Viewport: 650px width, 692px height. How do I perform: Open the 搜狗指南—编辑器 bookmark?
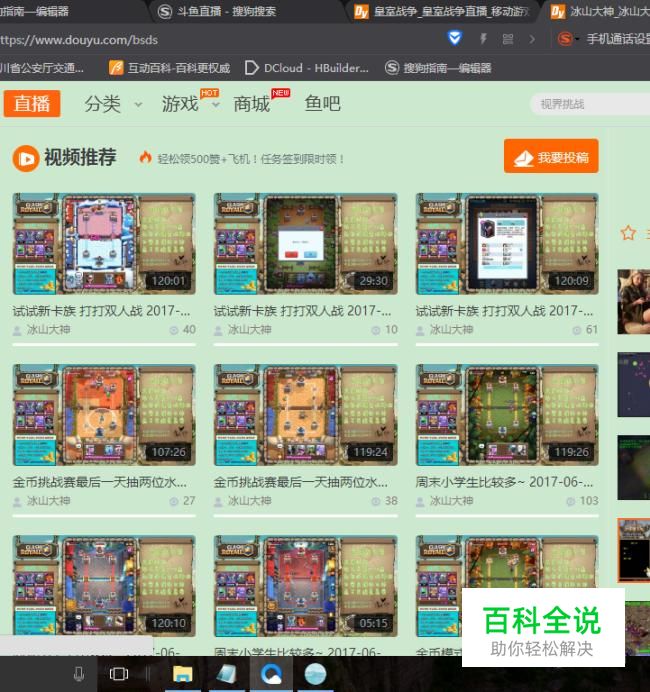pyautogui.click(x=438, y=68)
